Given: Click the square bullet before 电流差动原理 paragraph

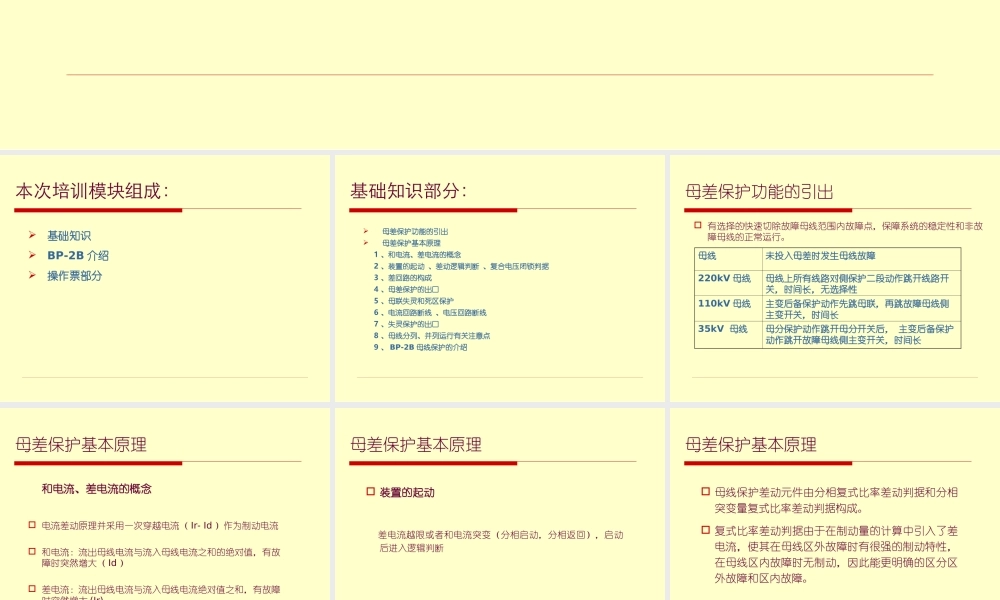Looking at the screenshot, I should (x=31, y=524).
